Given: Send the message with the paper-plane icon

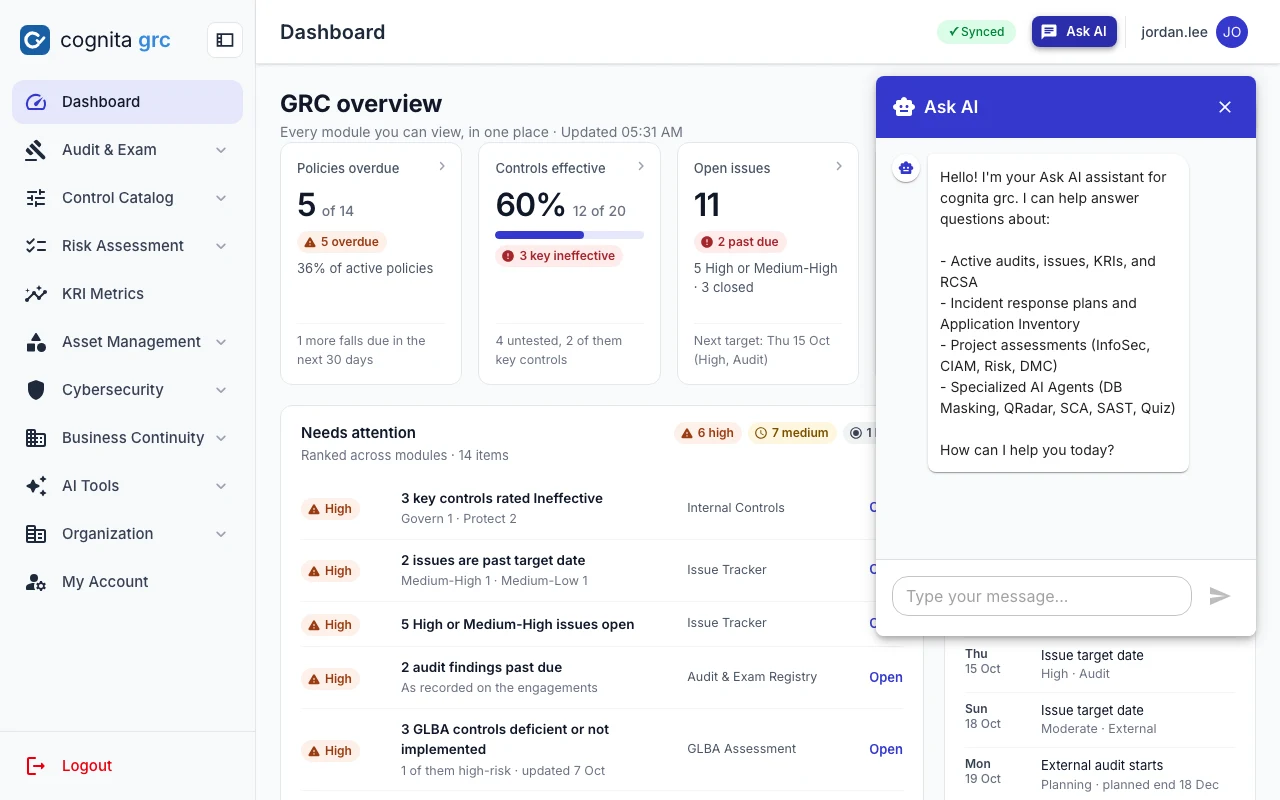Looking at the screenshot, I should (1219, 596).
